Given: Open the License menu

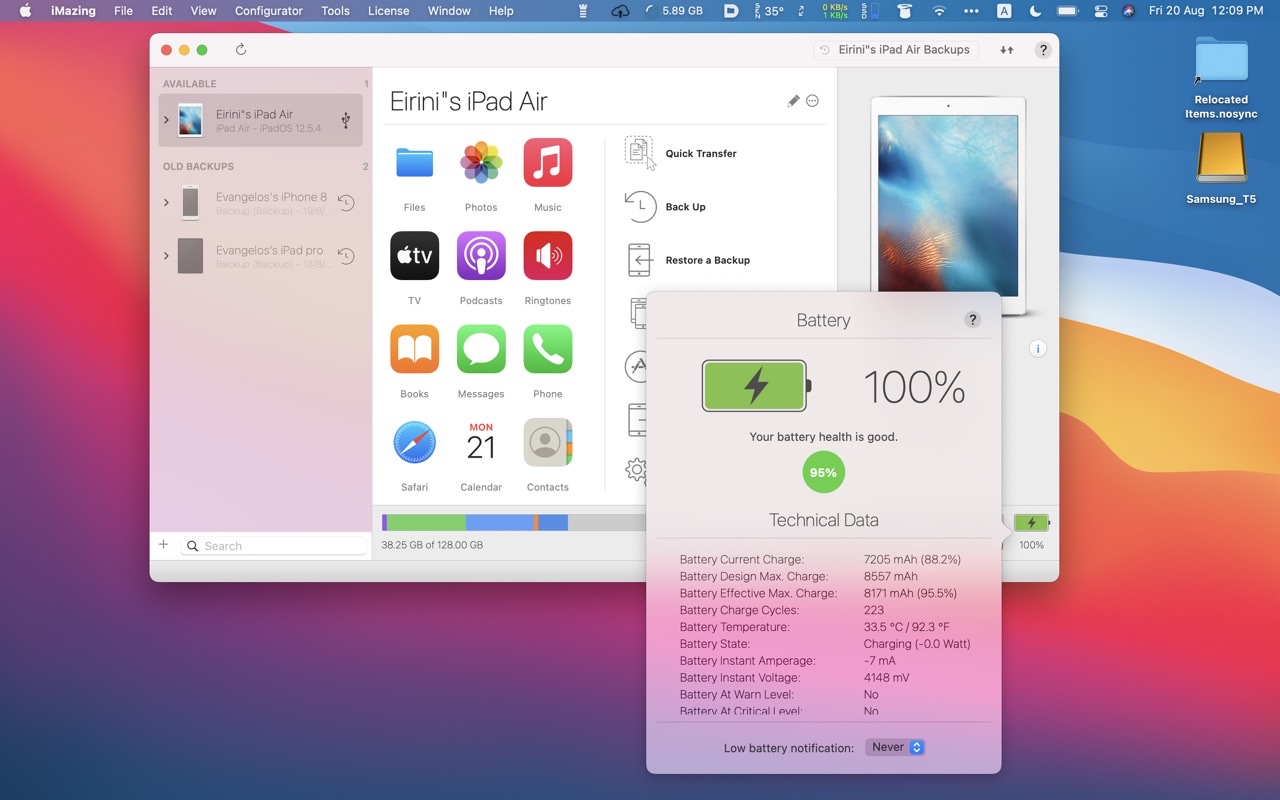Looking at the screenshot, I should [388, 11].
